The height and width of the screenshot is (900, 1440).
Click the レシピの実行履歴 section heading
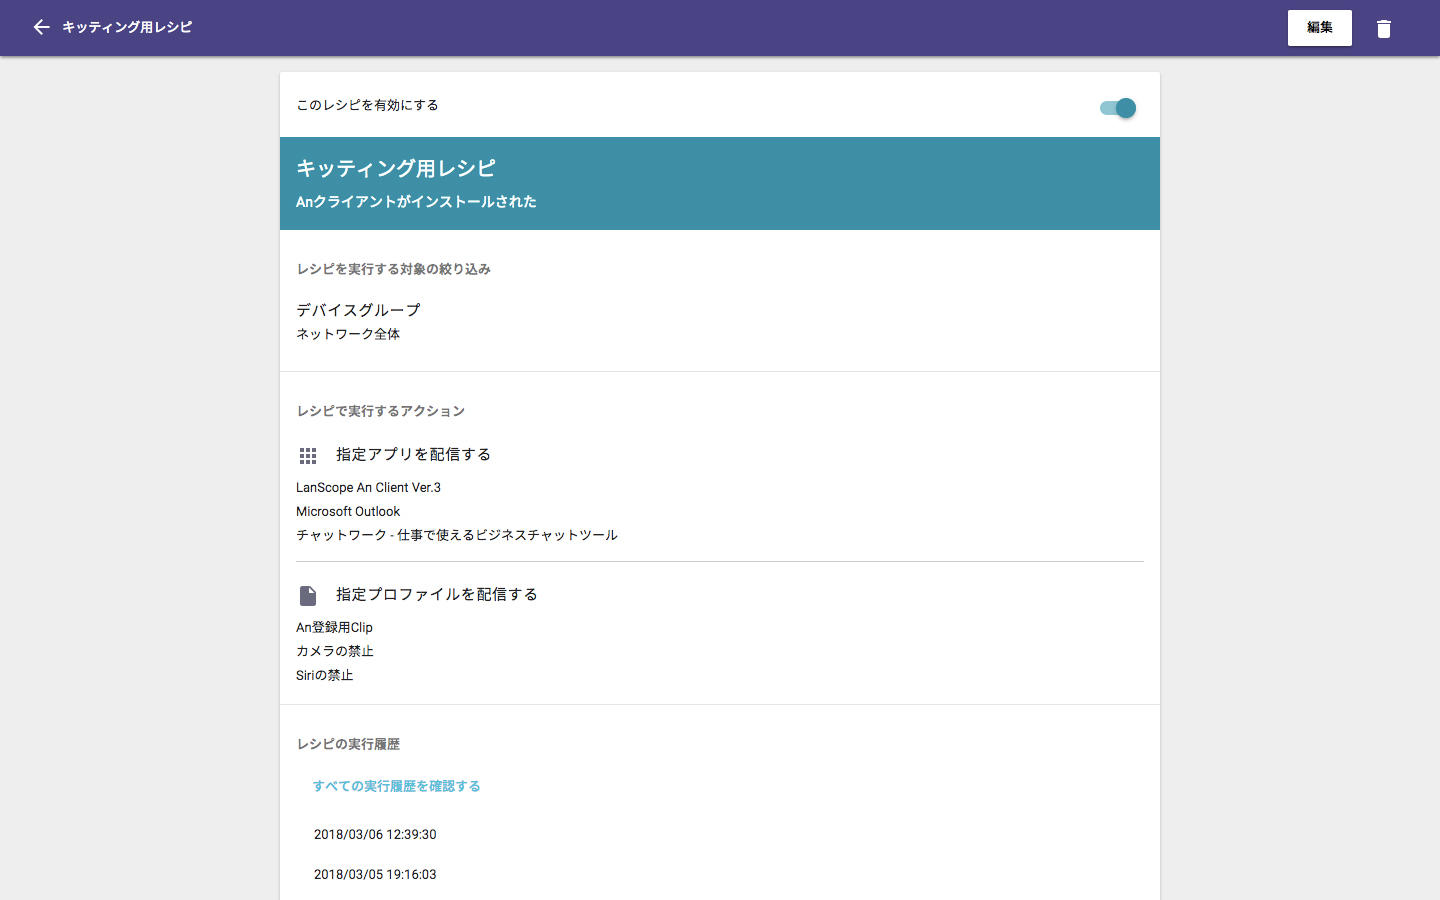pos(348,744)
